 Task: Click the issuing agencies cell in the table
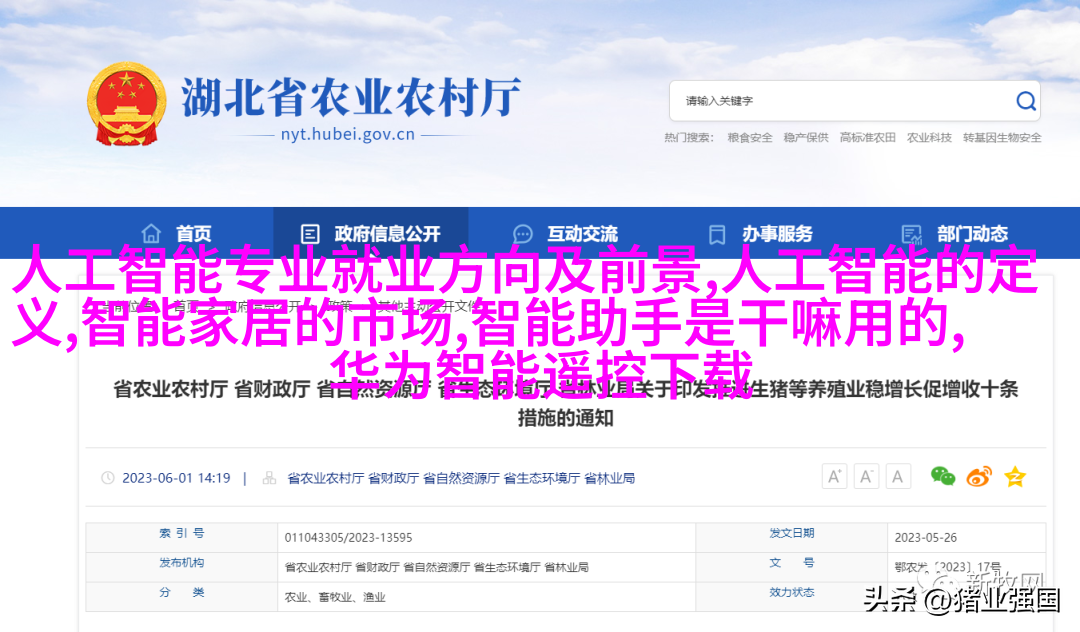437,567
